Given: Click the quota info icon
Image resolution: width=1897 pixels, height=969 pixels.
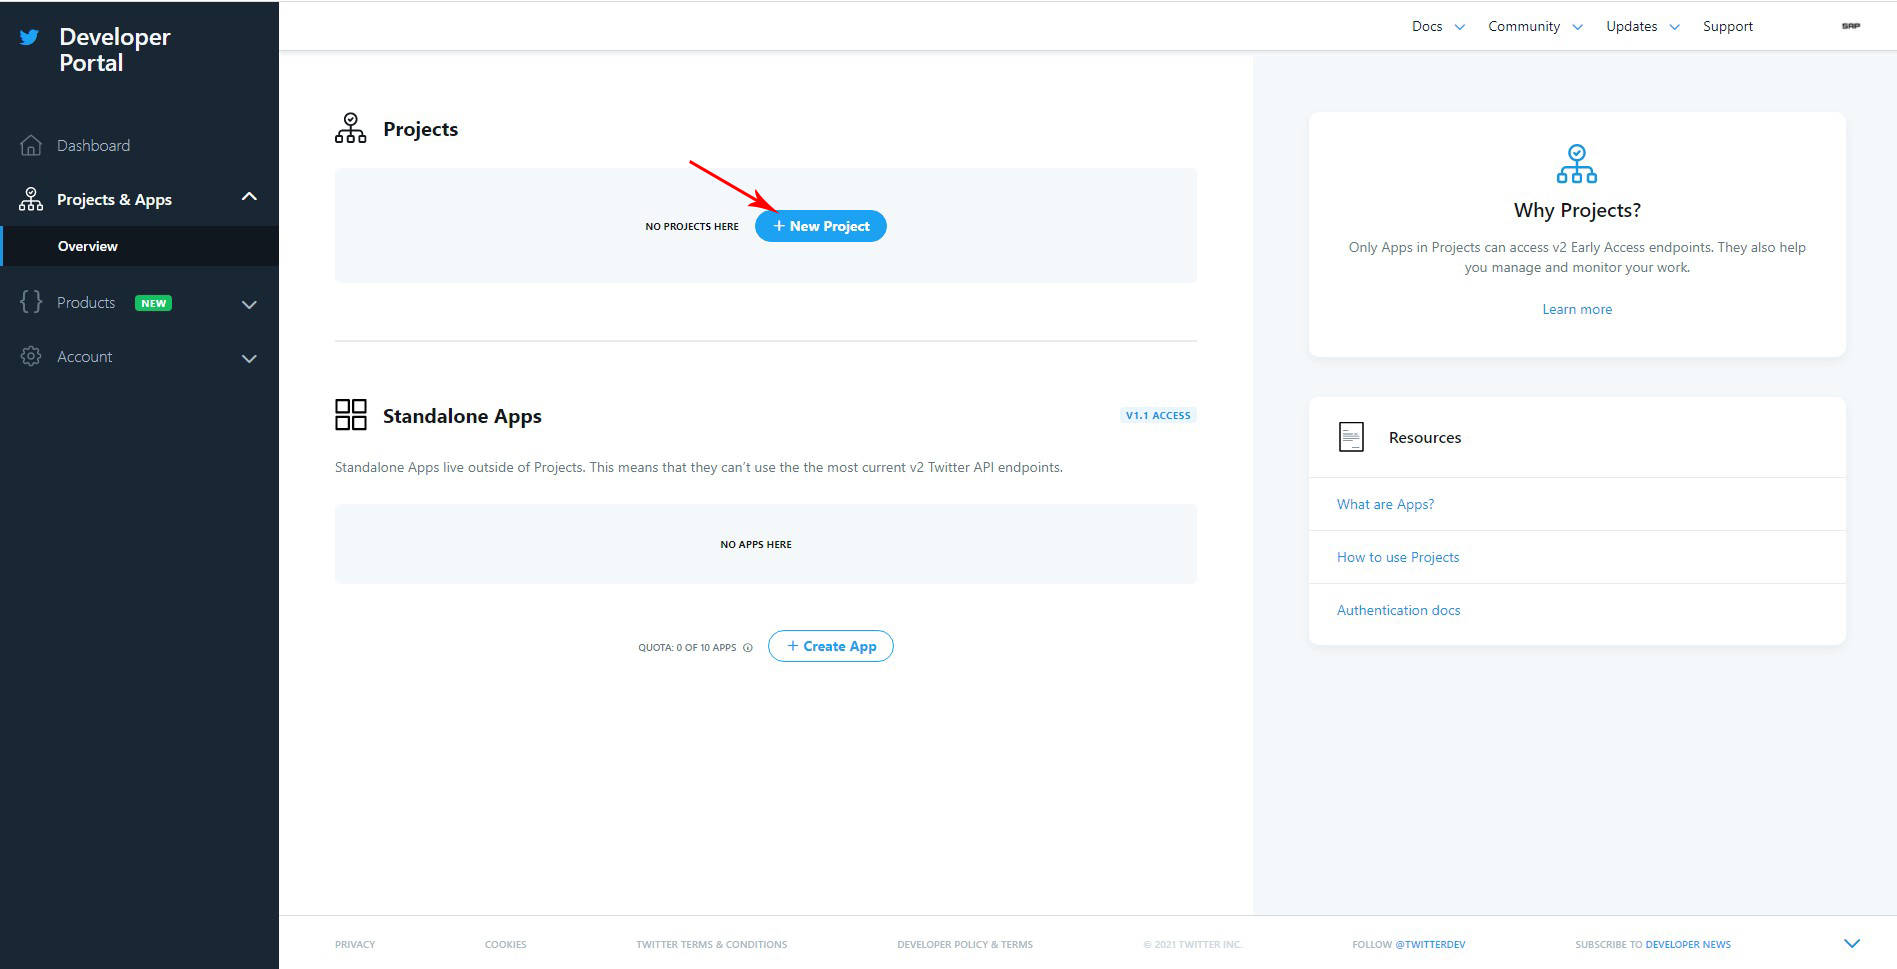Looking at the screenshot, I should point(748,648).
